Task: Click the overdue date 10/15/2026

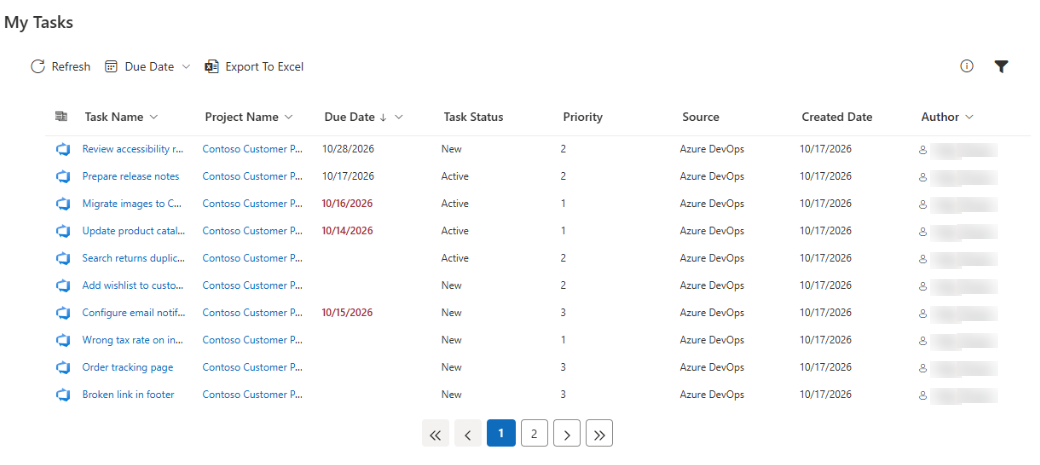Action: tap(348, 312)
